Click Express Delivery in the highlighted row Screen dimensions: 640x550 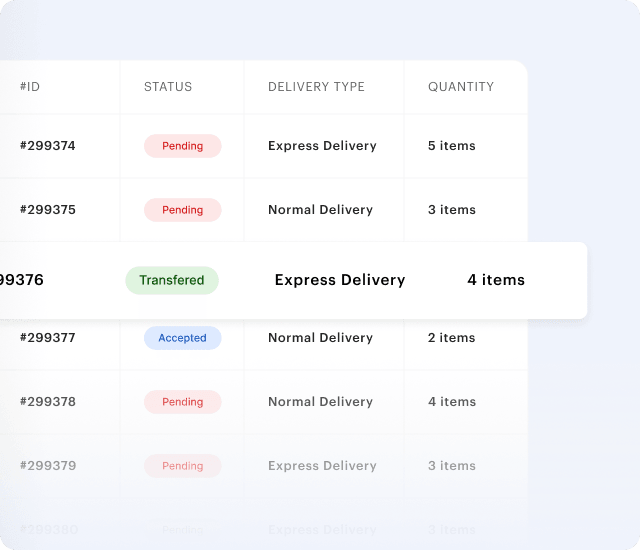[x=340, y=280]
